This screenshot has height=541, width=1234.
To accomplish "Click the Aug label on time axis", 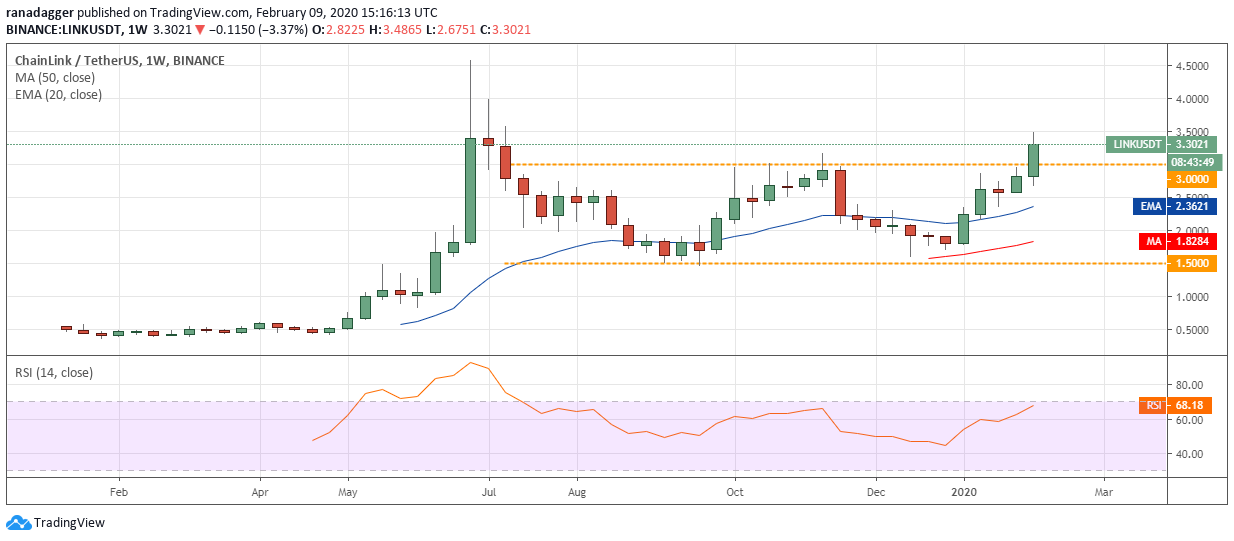I will pyautogui.click(x=577, y=492).
